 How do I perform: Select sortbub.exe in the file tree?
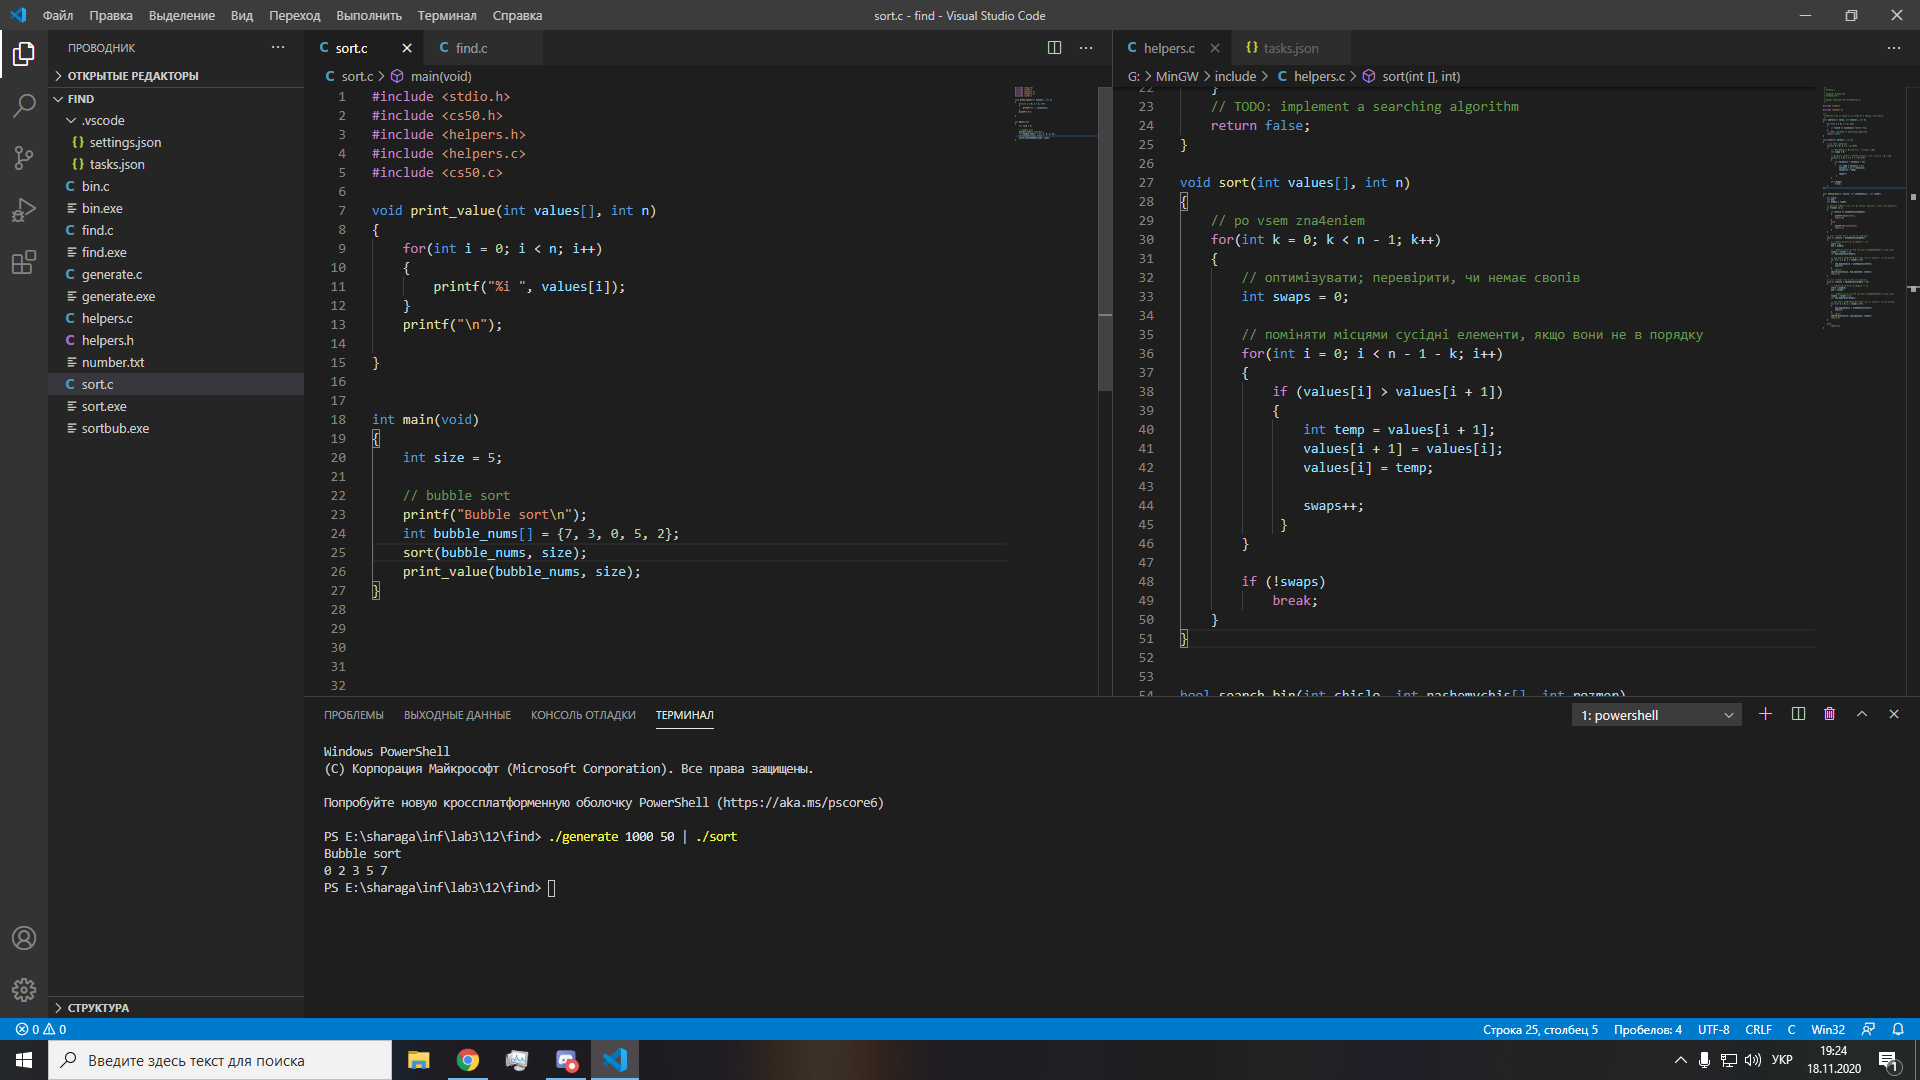176,428
